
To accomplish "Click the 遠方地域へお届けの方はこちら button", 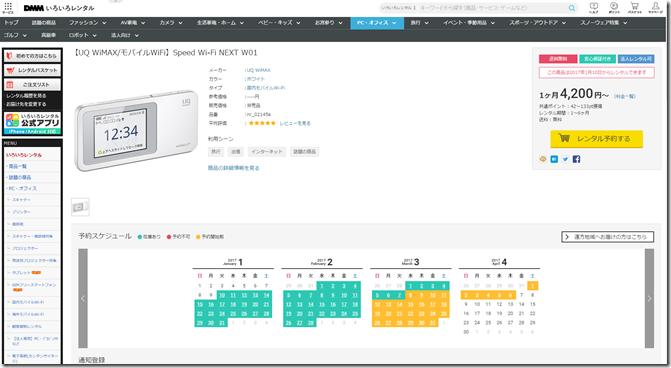I will (x=608, y=237).
